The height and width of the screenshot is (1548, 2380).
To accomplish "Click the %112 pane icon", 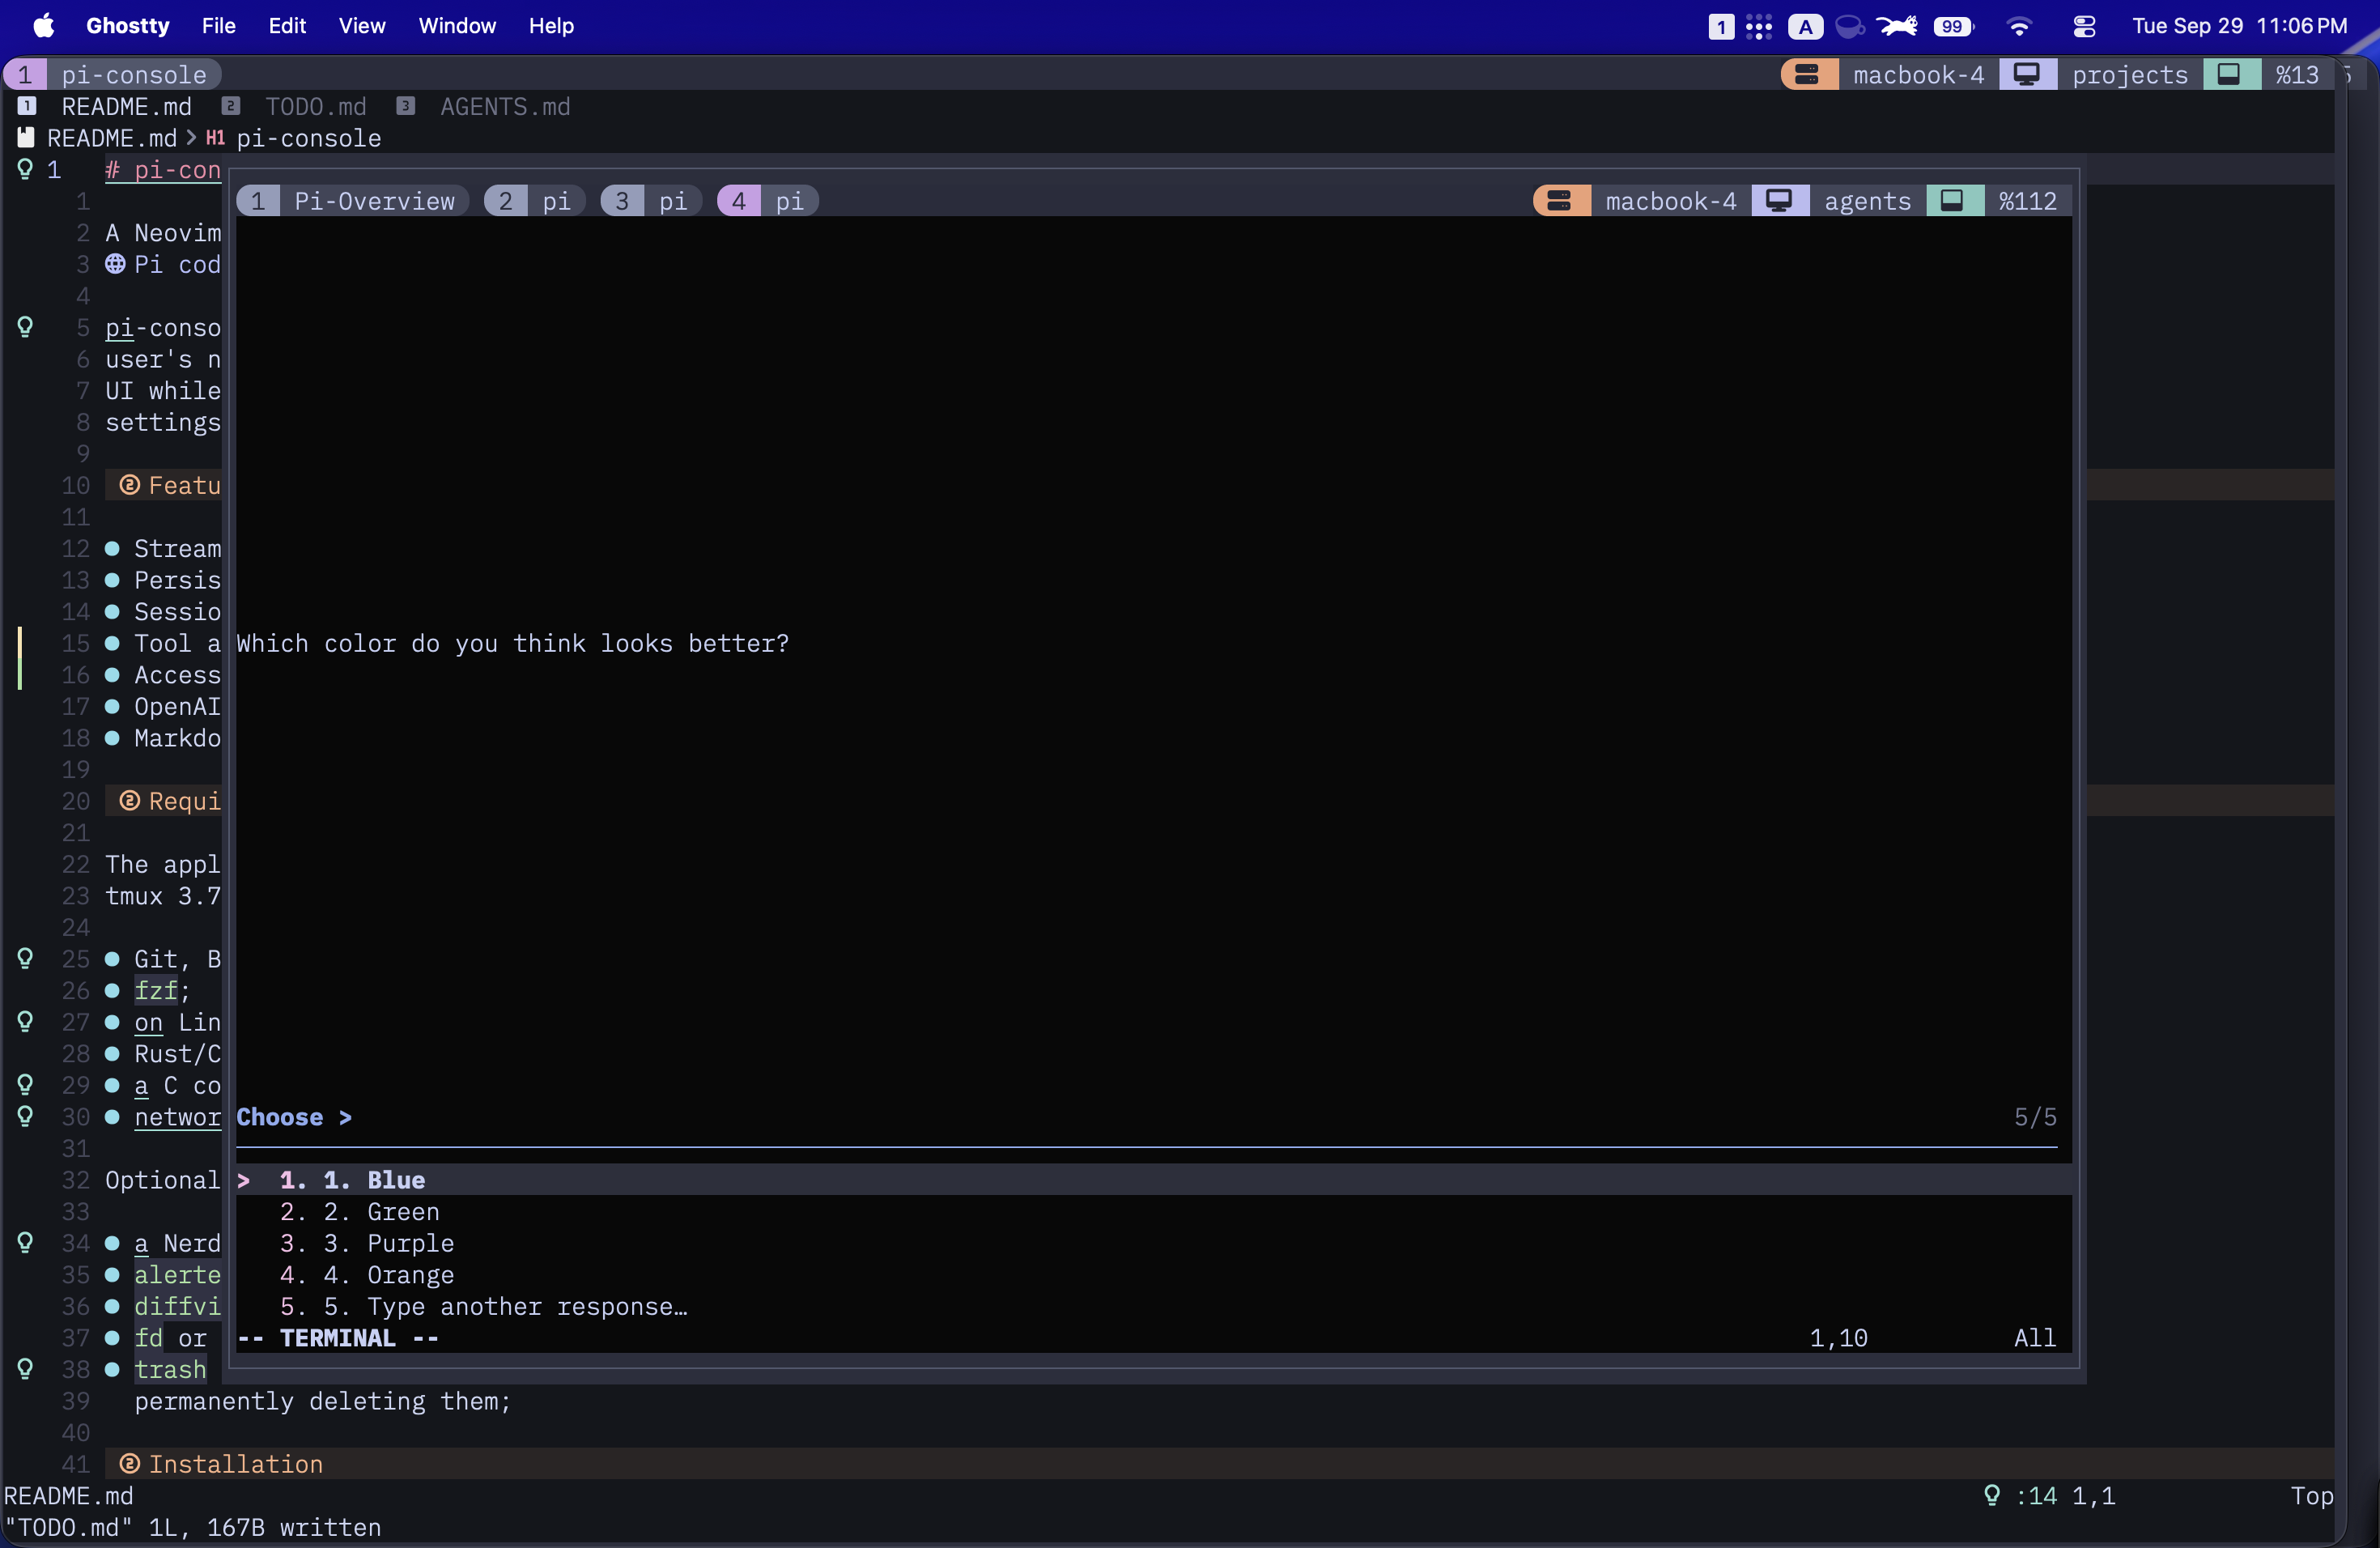I will [1953, 201].
